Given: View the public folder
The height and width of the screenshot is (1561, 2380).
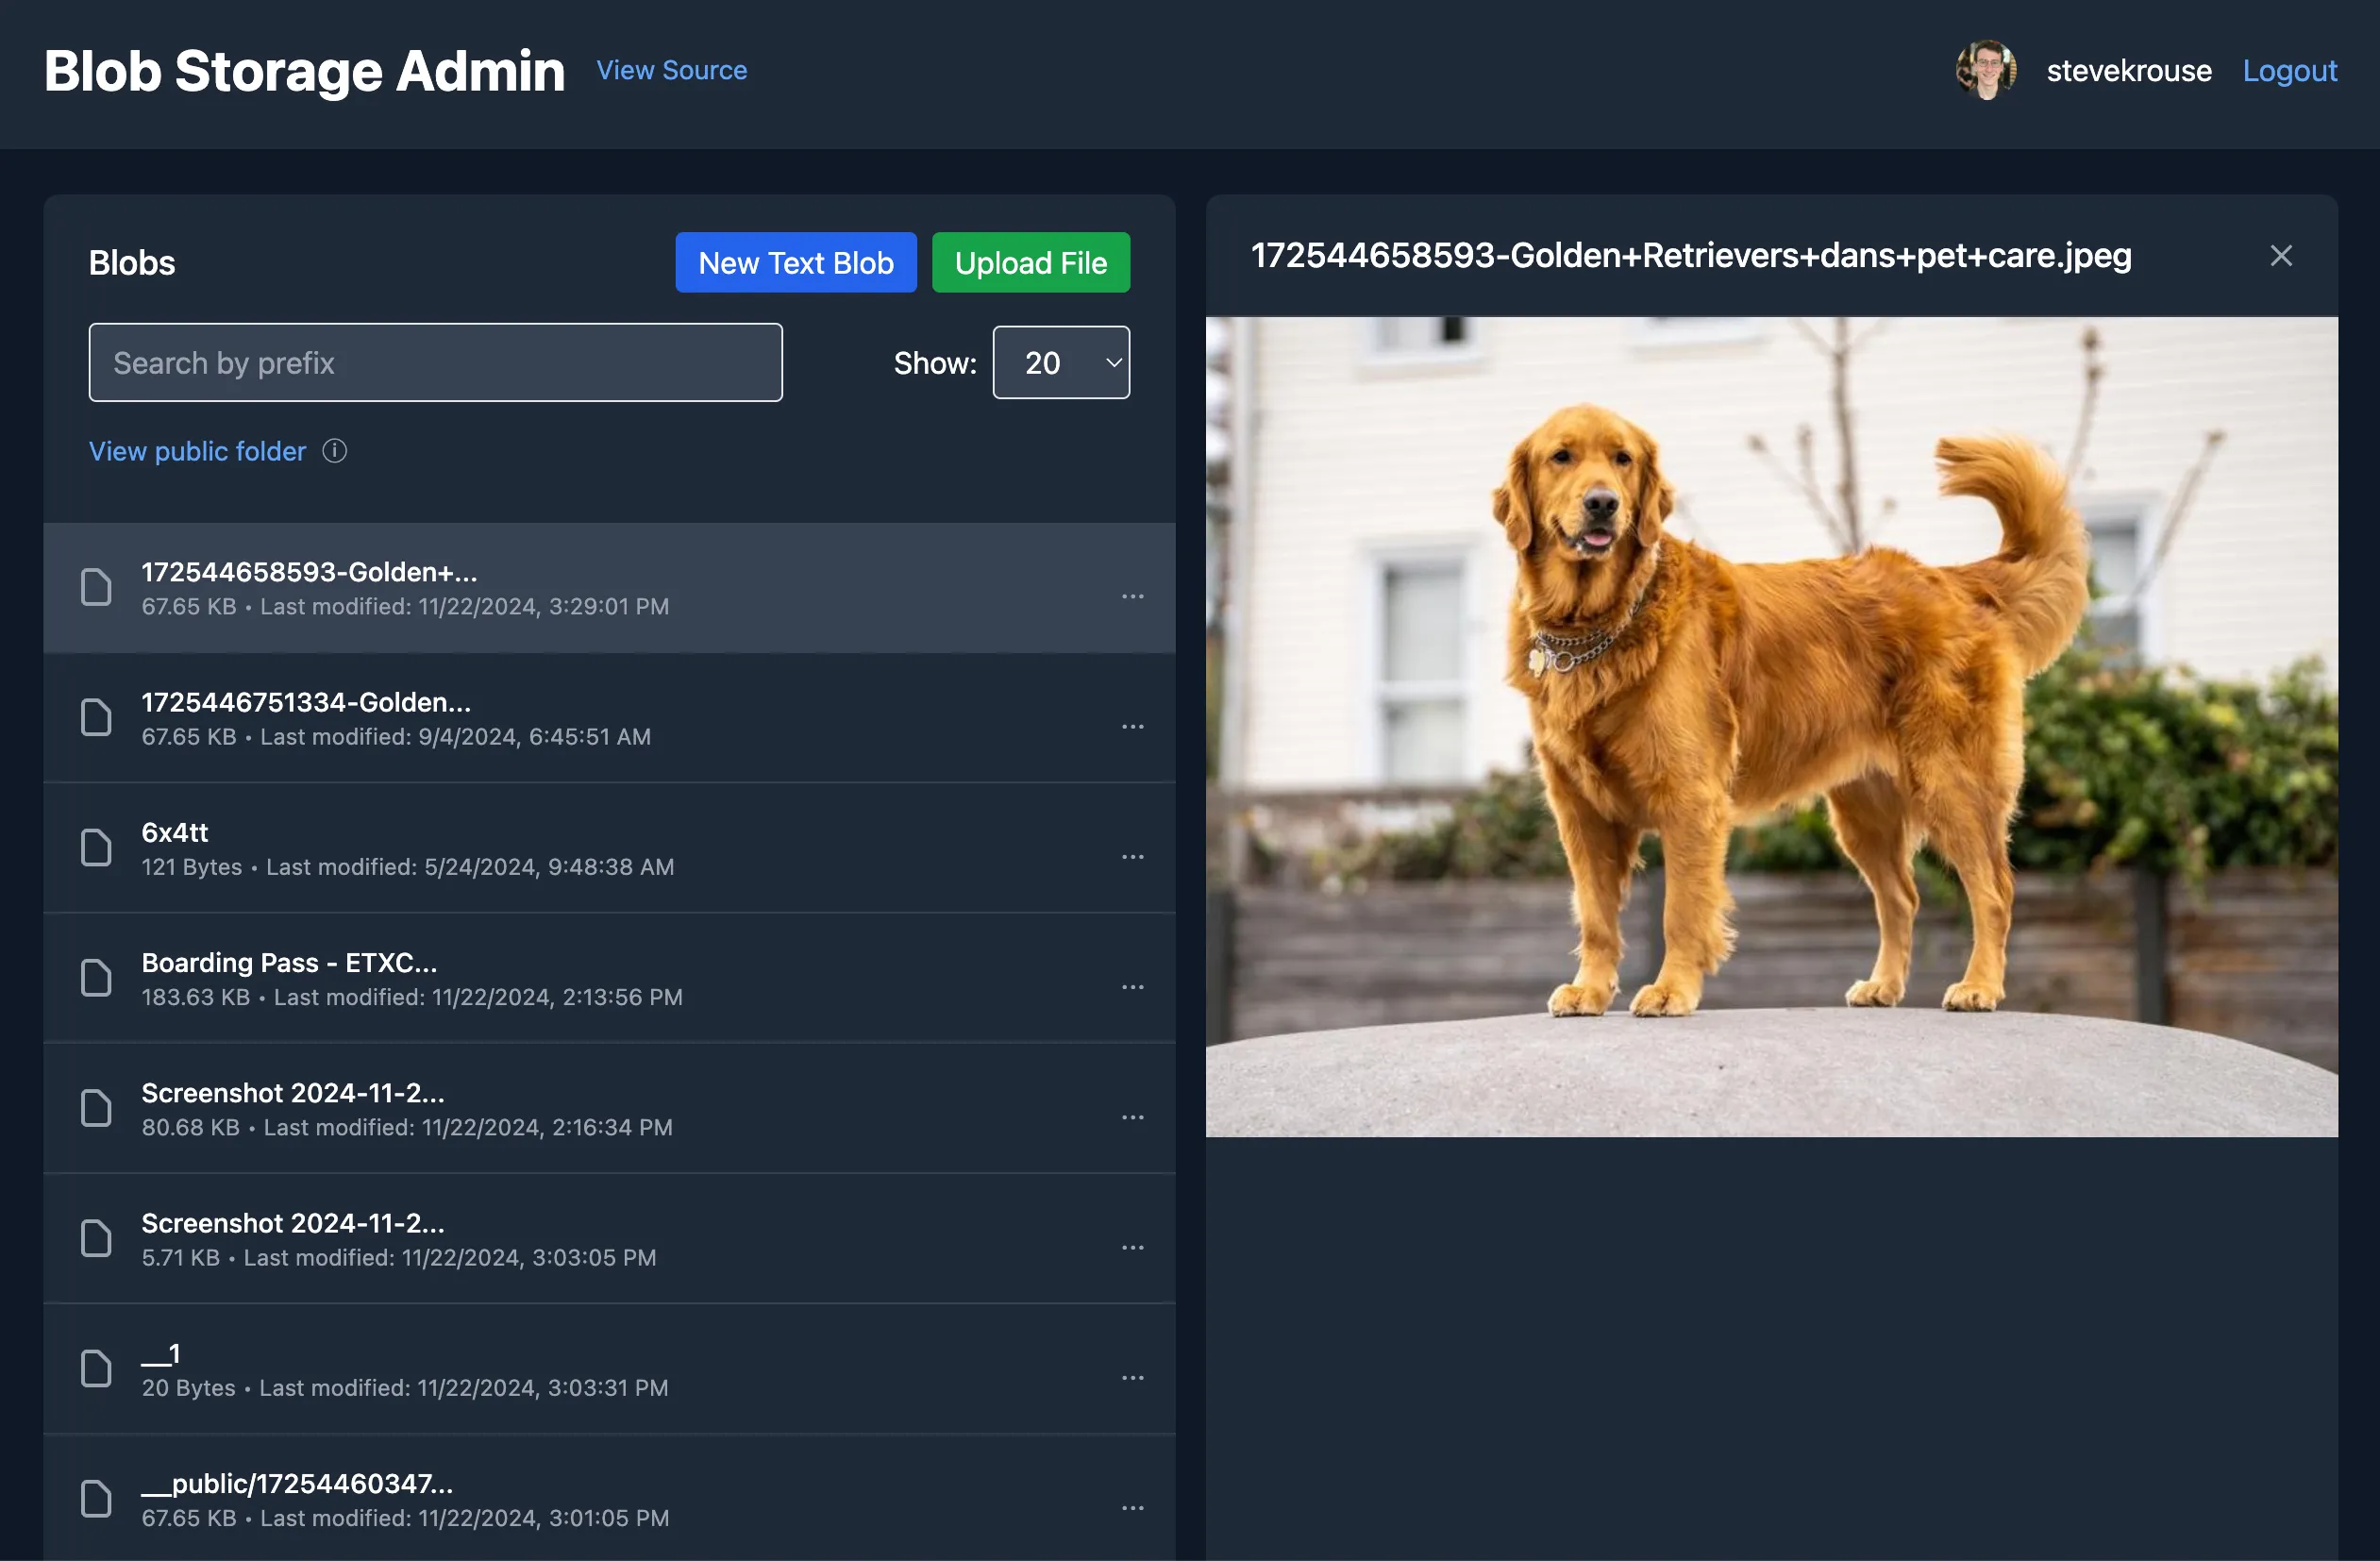Looking at the screenshot, I should click(196, 451).
